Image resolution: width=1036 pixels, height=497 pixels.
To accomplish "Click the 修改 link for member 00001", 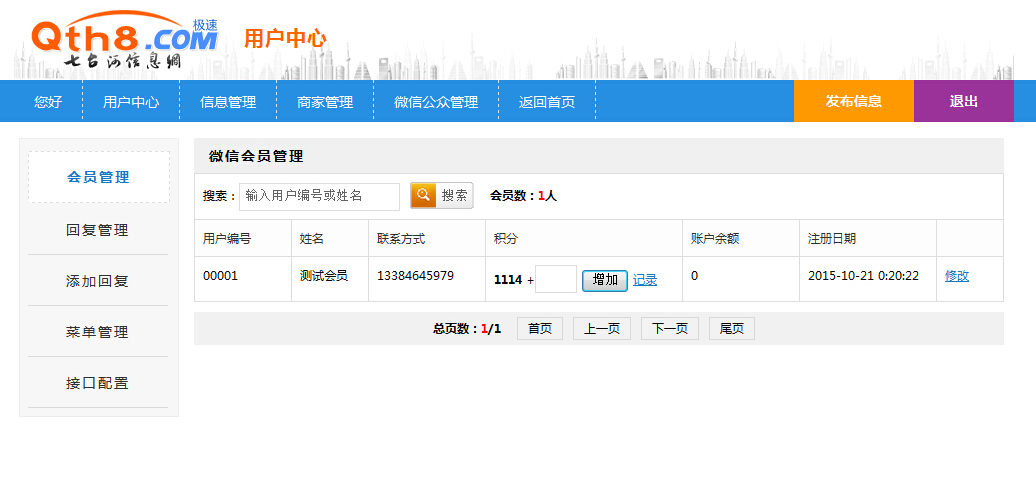I will tap(957, 276).
